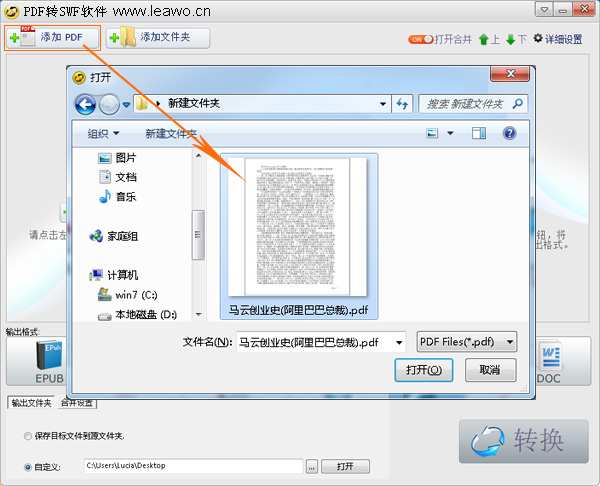The width and height of the screenshot is (600, 486).
Task: Click the 取消 cancel button
Action: [490, 370]
